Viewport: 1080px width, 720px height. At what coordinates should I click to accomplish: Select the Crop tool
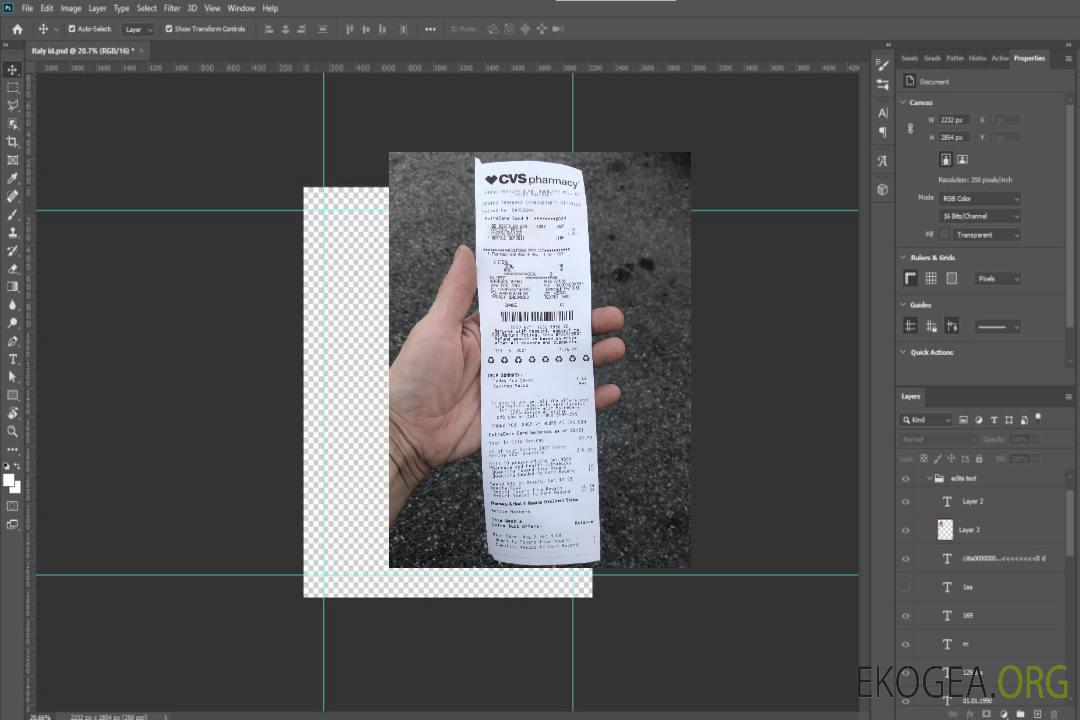pyautogui.click(x=12, y=142)
